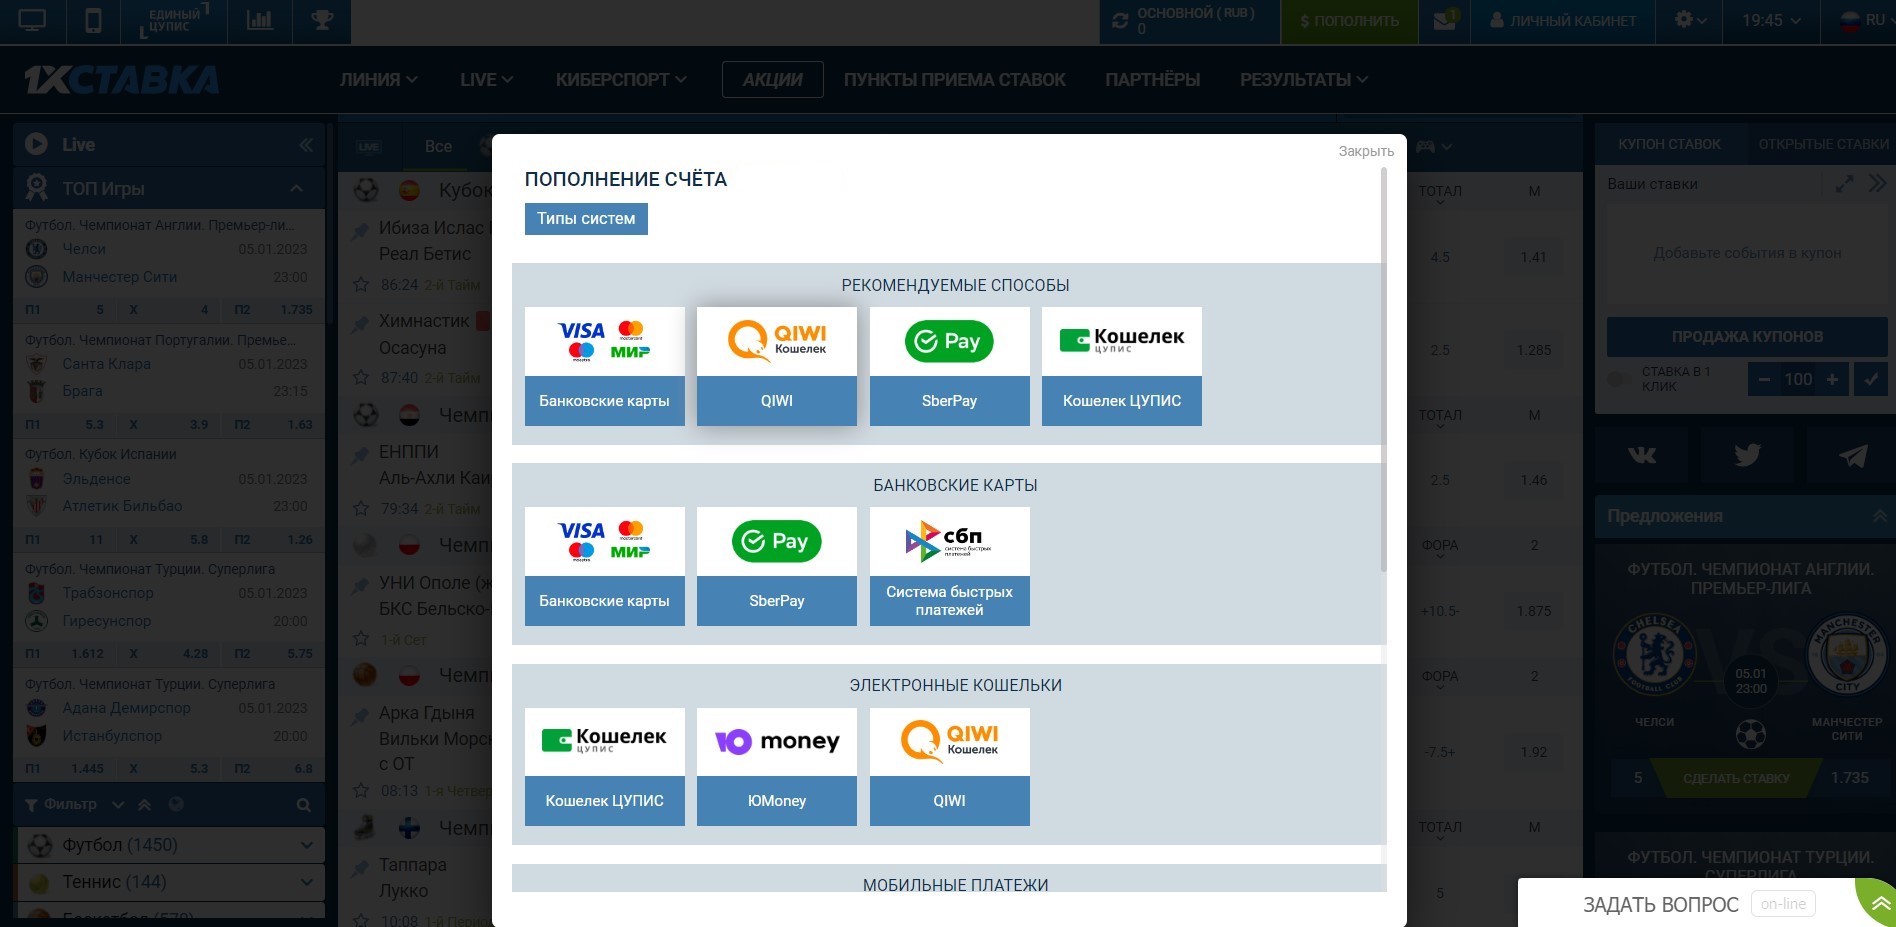Switch to ОТКРЫТЫЕ СТАВКИ tab
Image resolution: width=1896 pixels, height=927 pixels.
point(1823,145)
